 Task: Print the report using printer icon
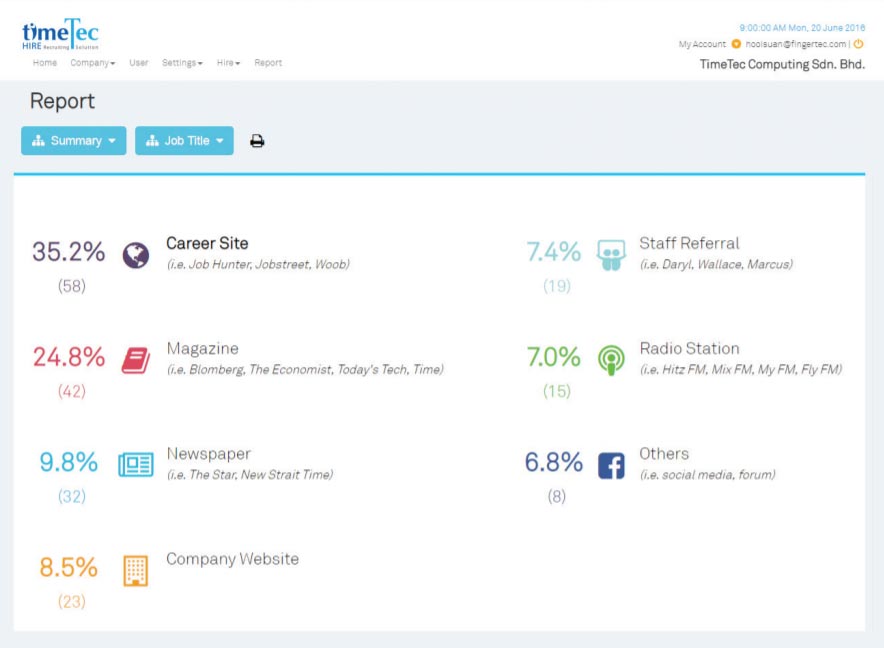click(257, 141)
